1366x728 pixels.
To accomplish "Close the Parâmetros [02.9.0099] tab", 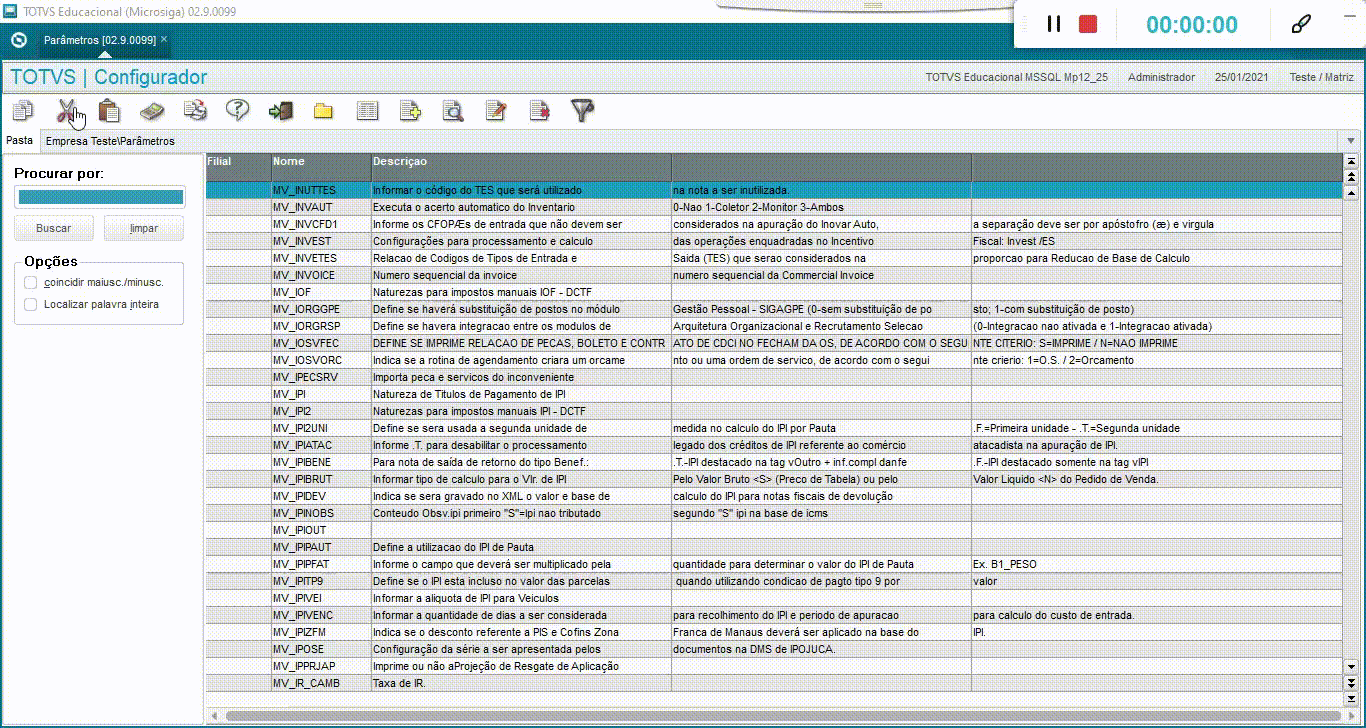I will tap(164, 39).
